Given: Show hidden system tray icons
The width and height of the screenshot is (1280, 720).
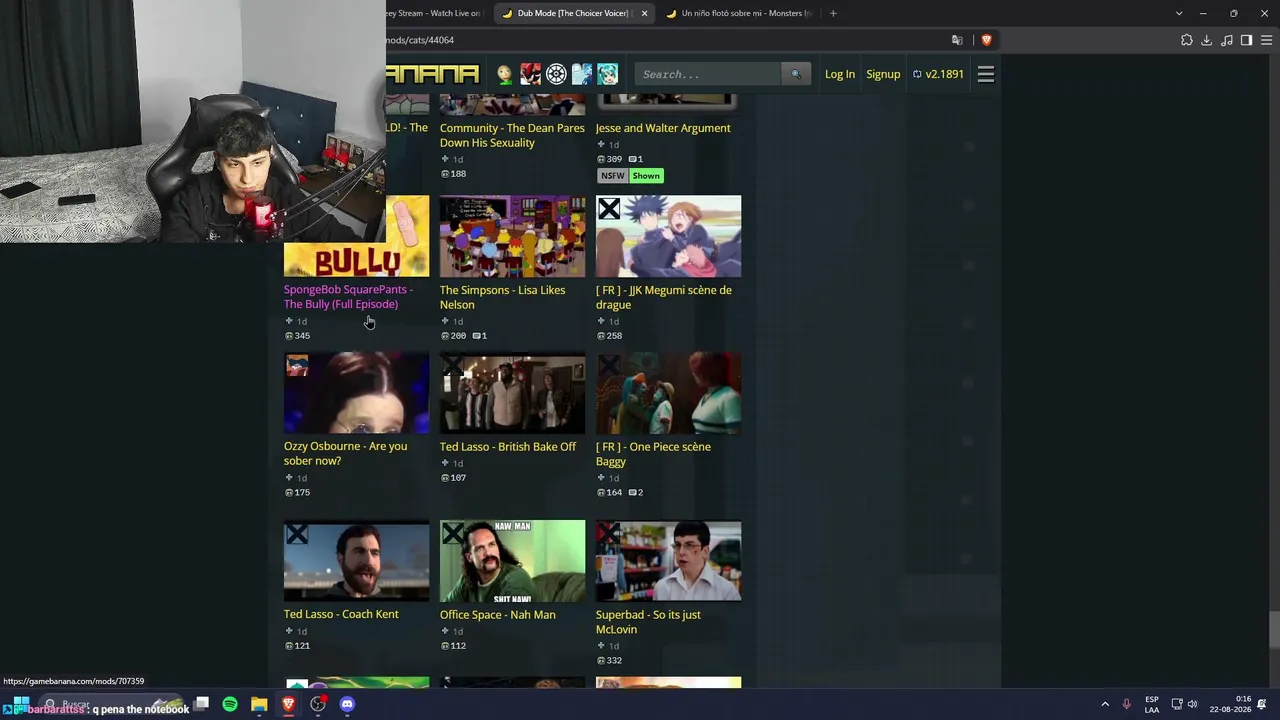Looking at the screenshot, I should [x=1105, y=704].
